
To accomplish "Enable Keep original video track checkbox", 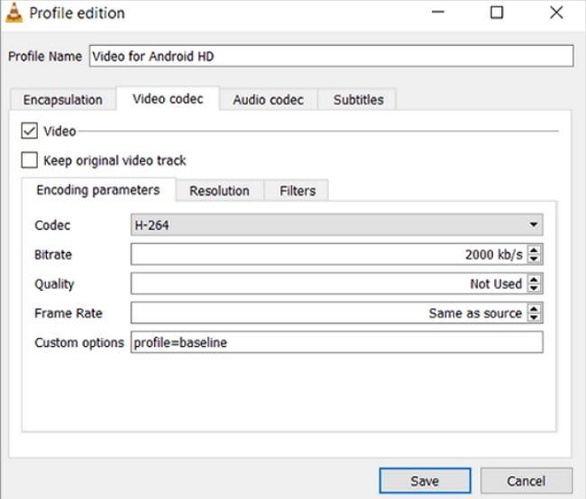I will (x=29, y=160).
